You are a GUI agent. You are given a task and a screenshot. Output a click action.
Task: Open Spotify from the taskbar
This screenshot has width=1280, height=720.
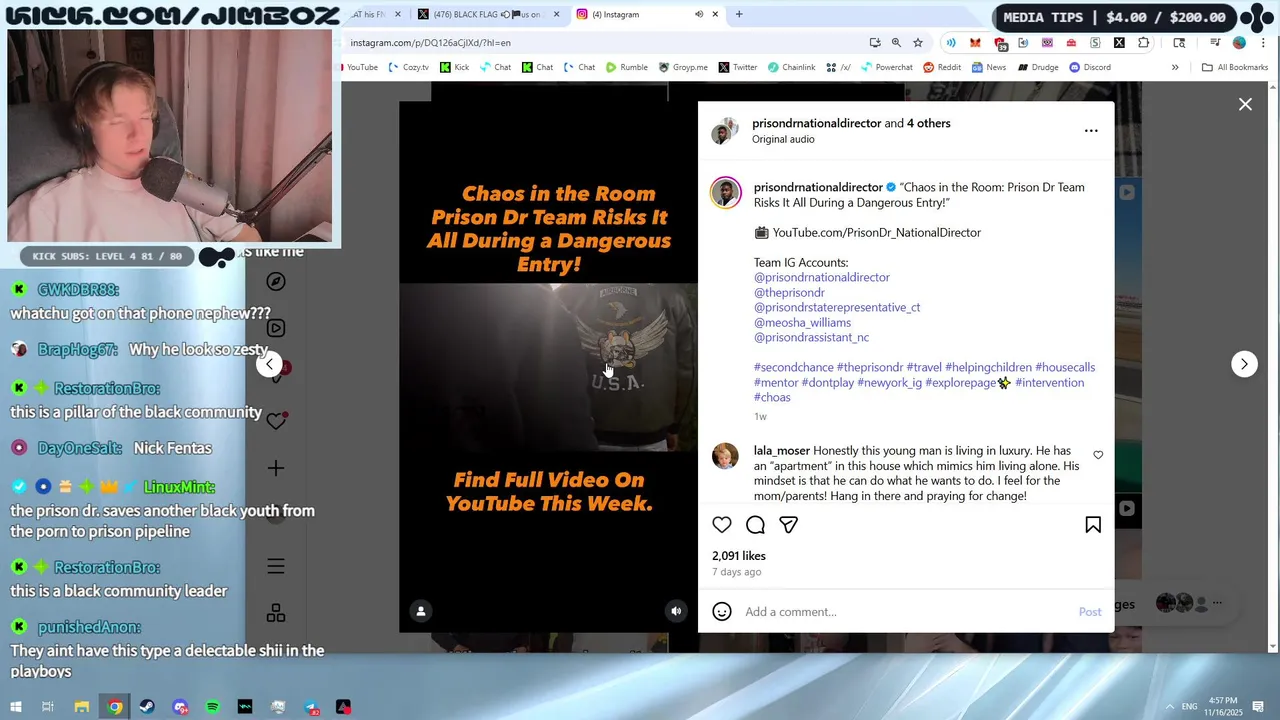[212, 707]
